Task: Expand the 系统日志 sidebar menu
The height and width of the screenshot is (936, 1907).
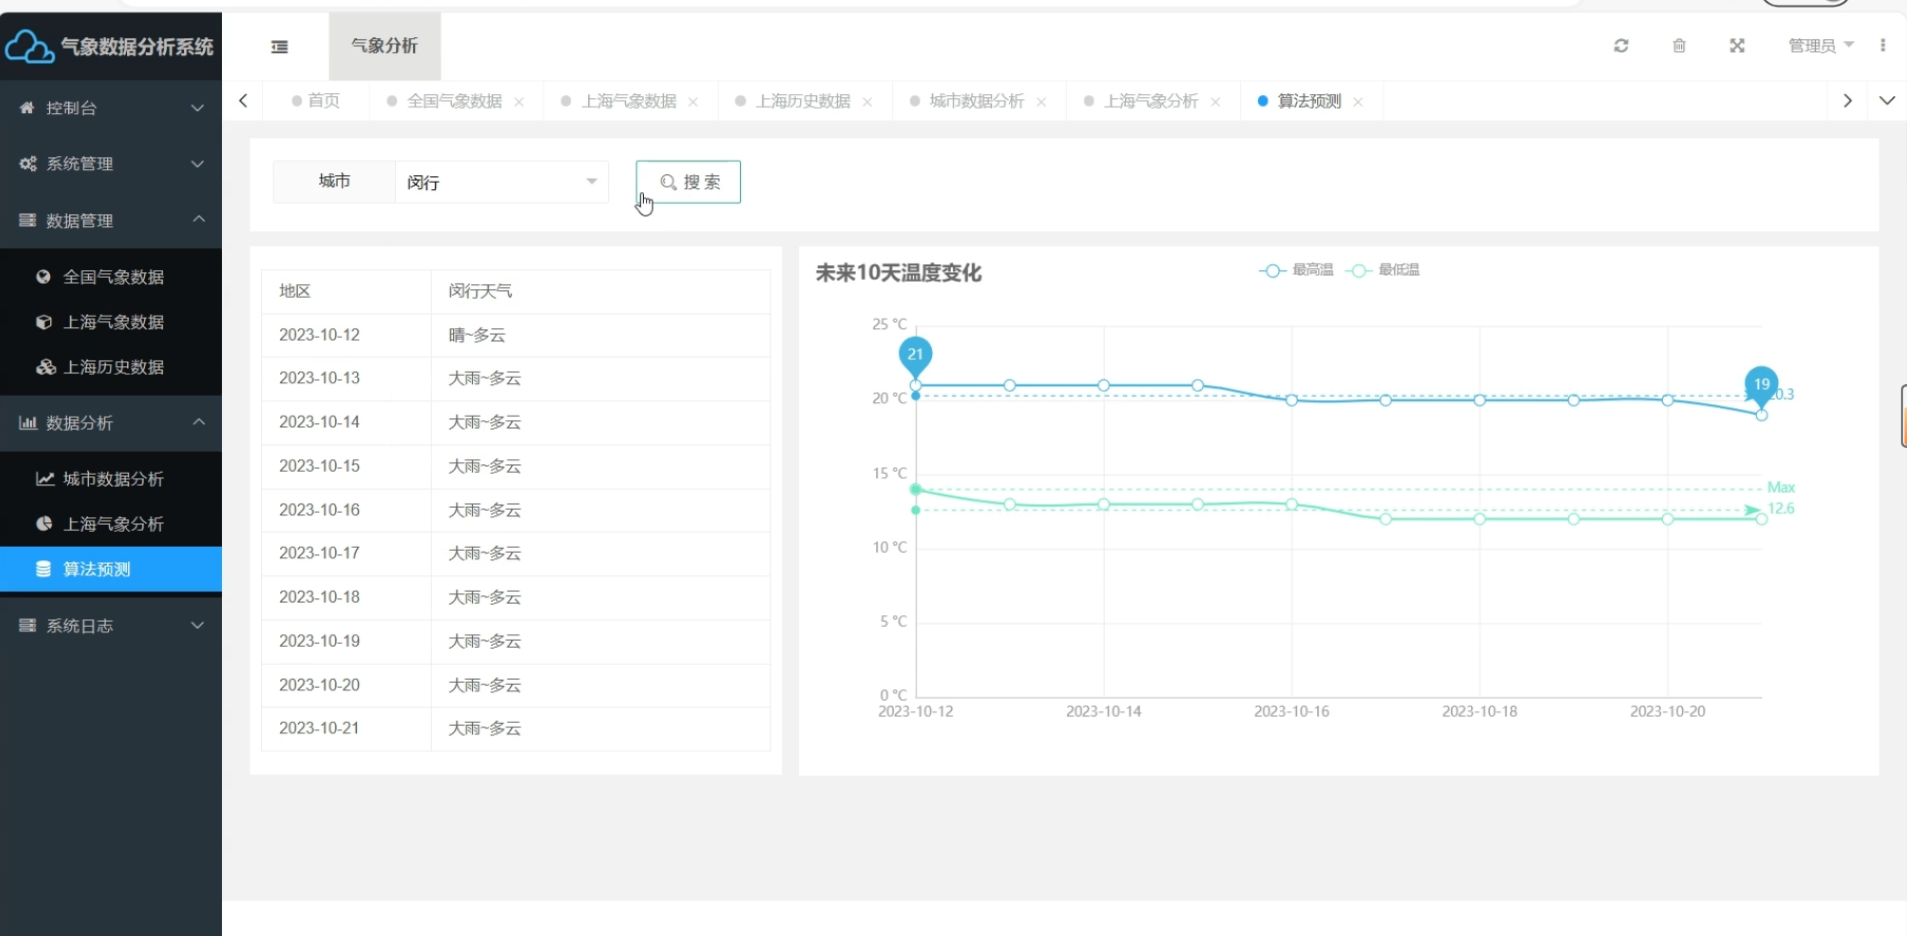Action: (x=111, y=626)
